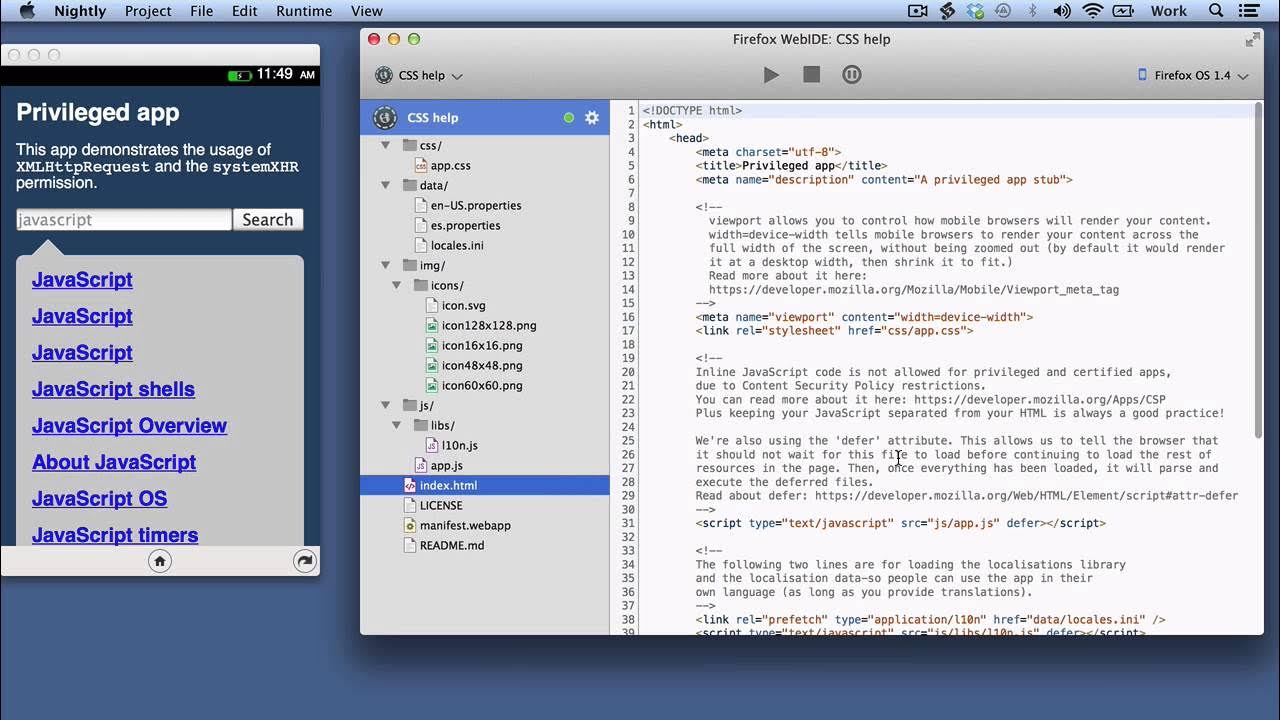This screenshot has width=1280, height=720.
Task: Open the Edit menu
Action: (244, 11)
